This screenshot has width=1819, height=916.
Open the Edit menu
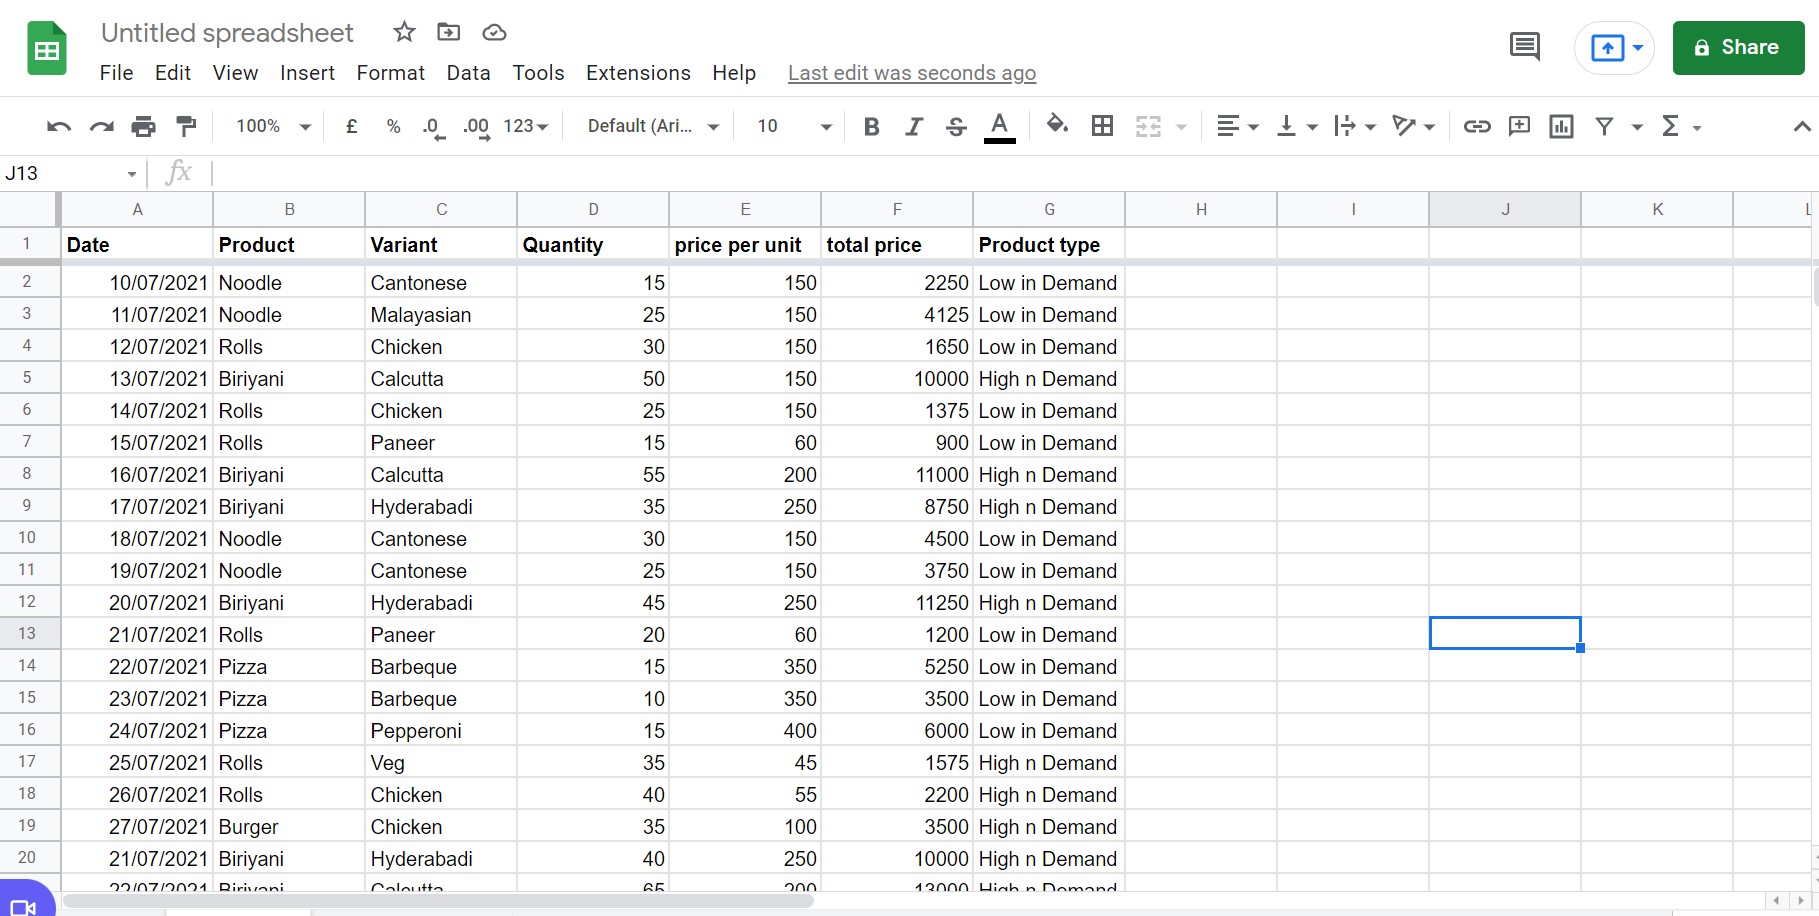(173, 73)
